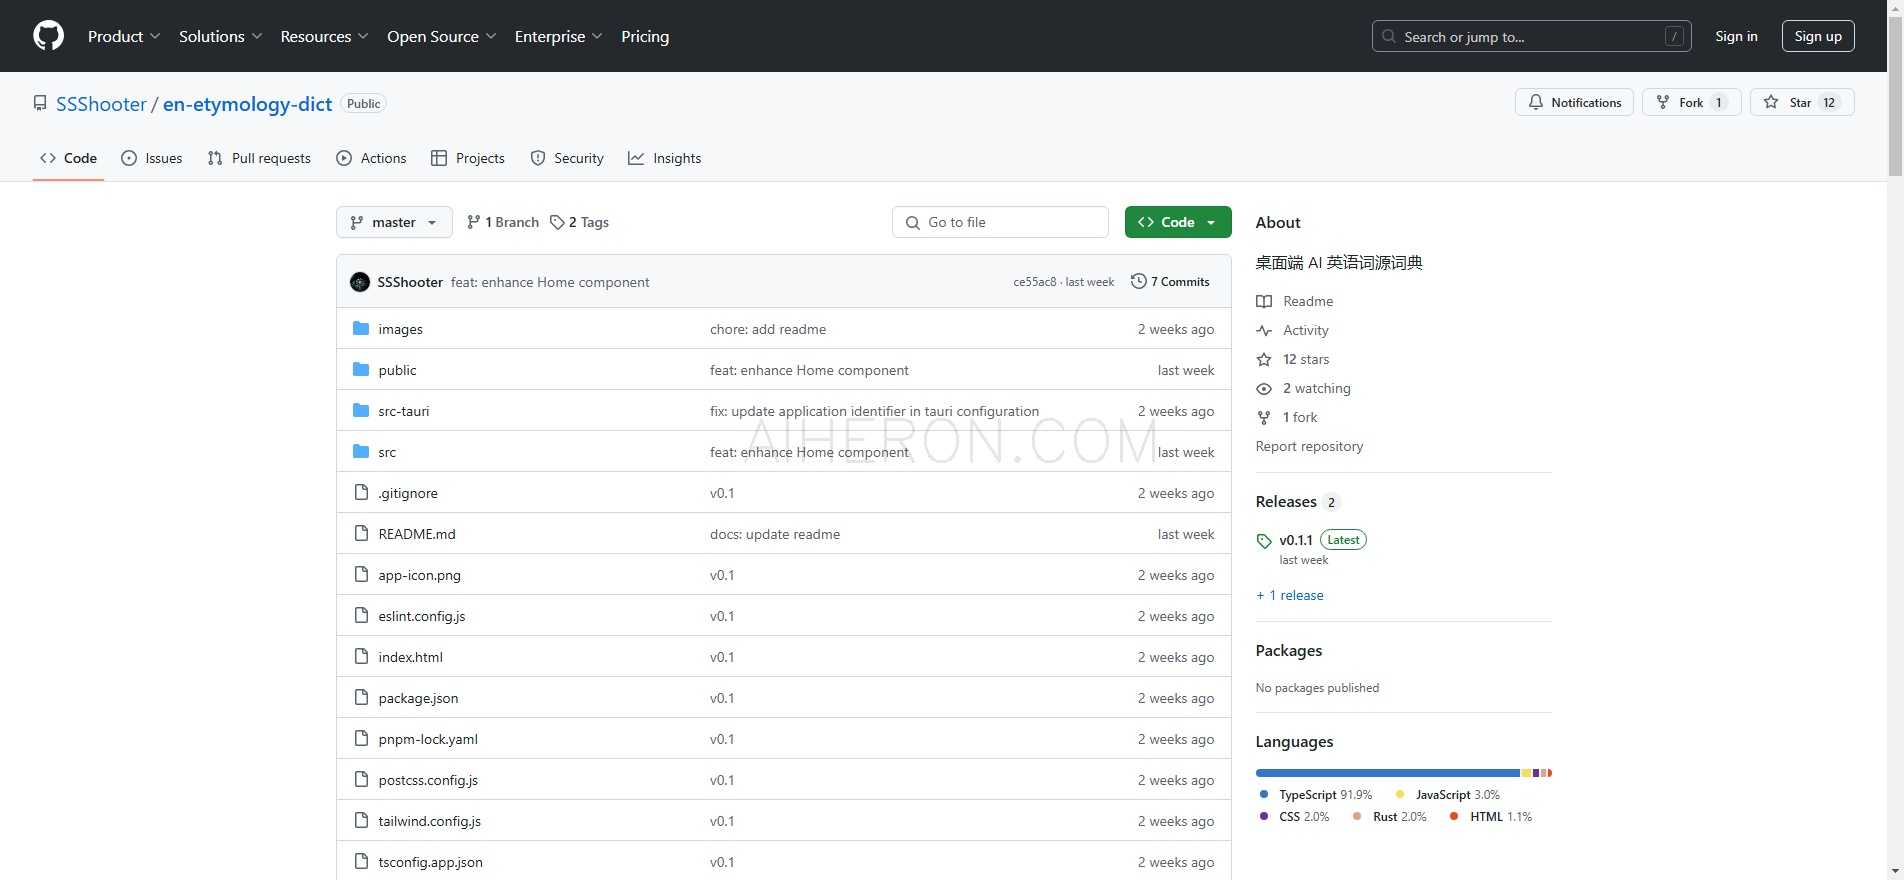Open the GitHub home logo
Image resolution: width=1904 pixels, height=880 pixels.
point(48,36)
